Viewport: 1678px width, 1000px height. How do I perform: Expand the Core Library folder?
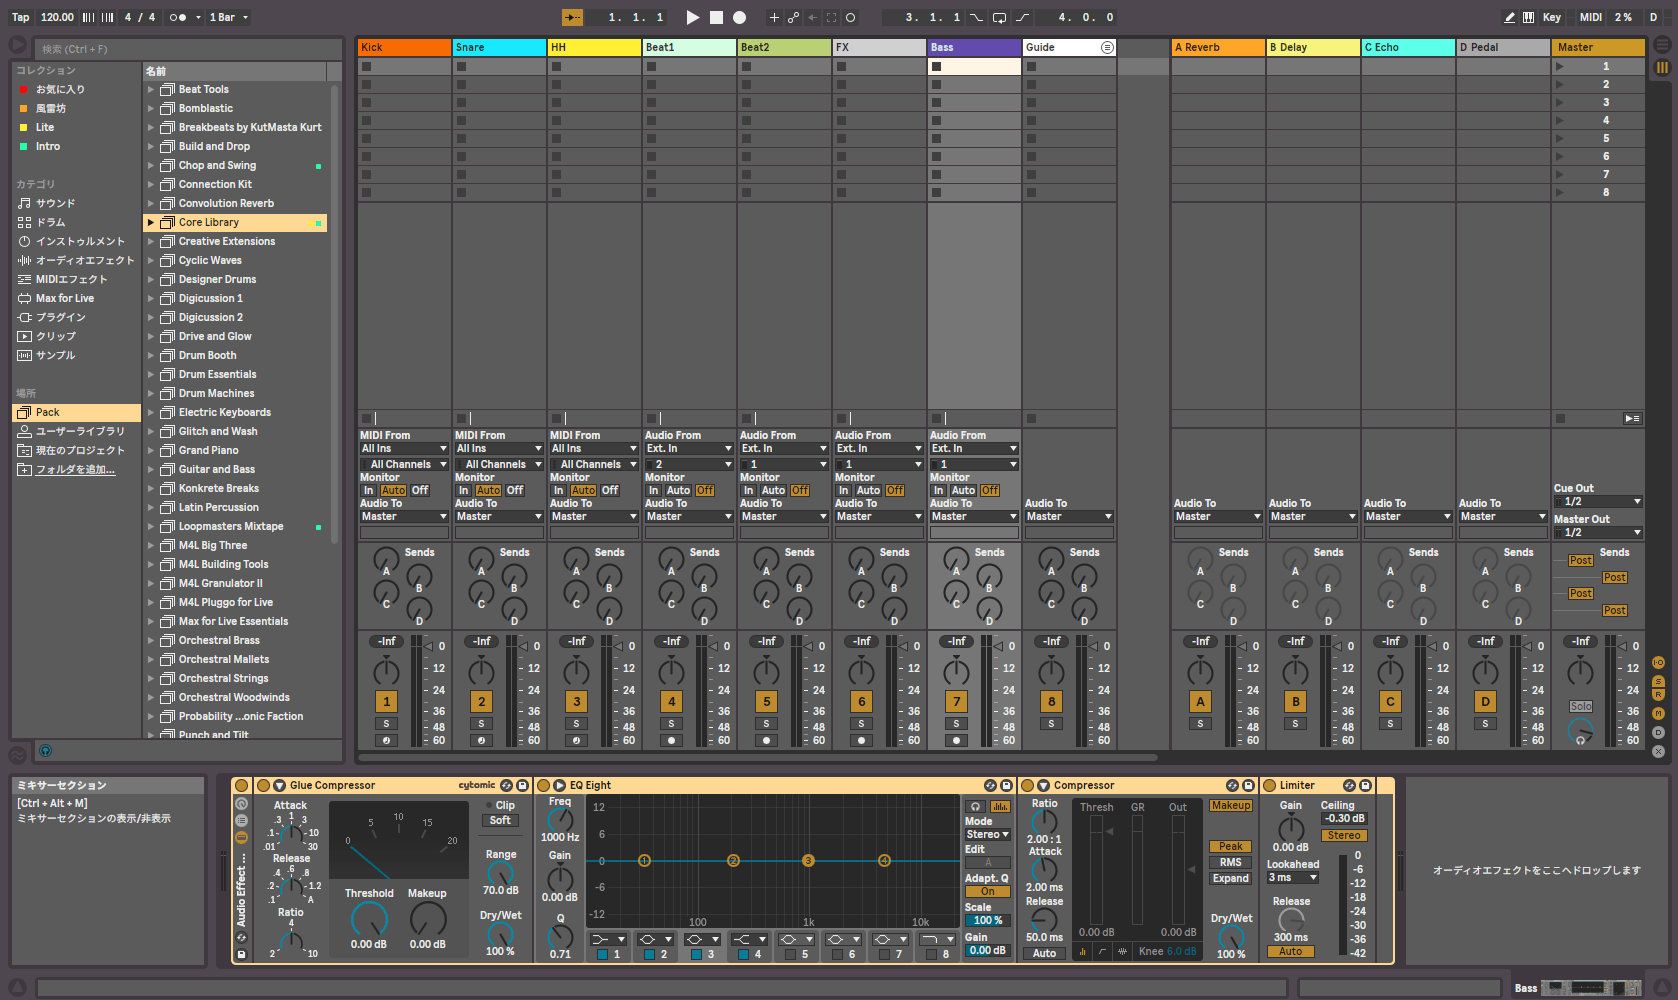click(x=150, y=222)
